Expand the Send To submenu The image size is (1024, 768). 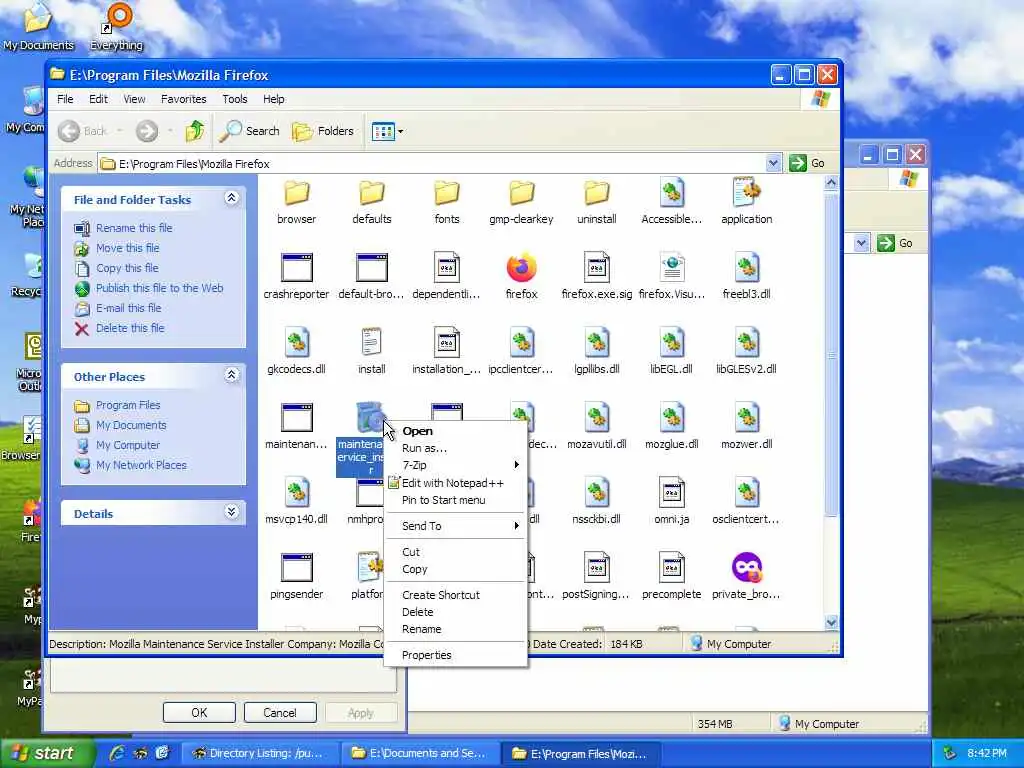point(456,526)
